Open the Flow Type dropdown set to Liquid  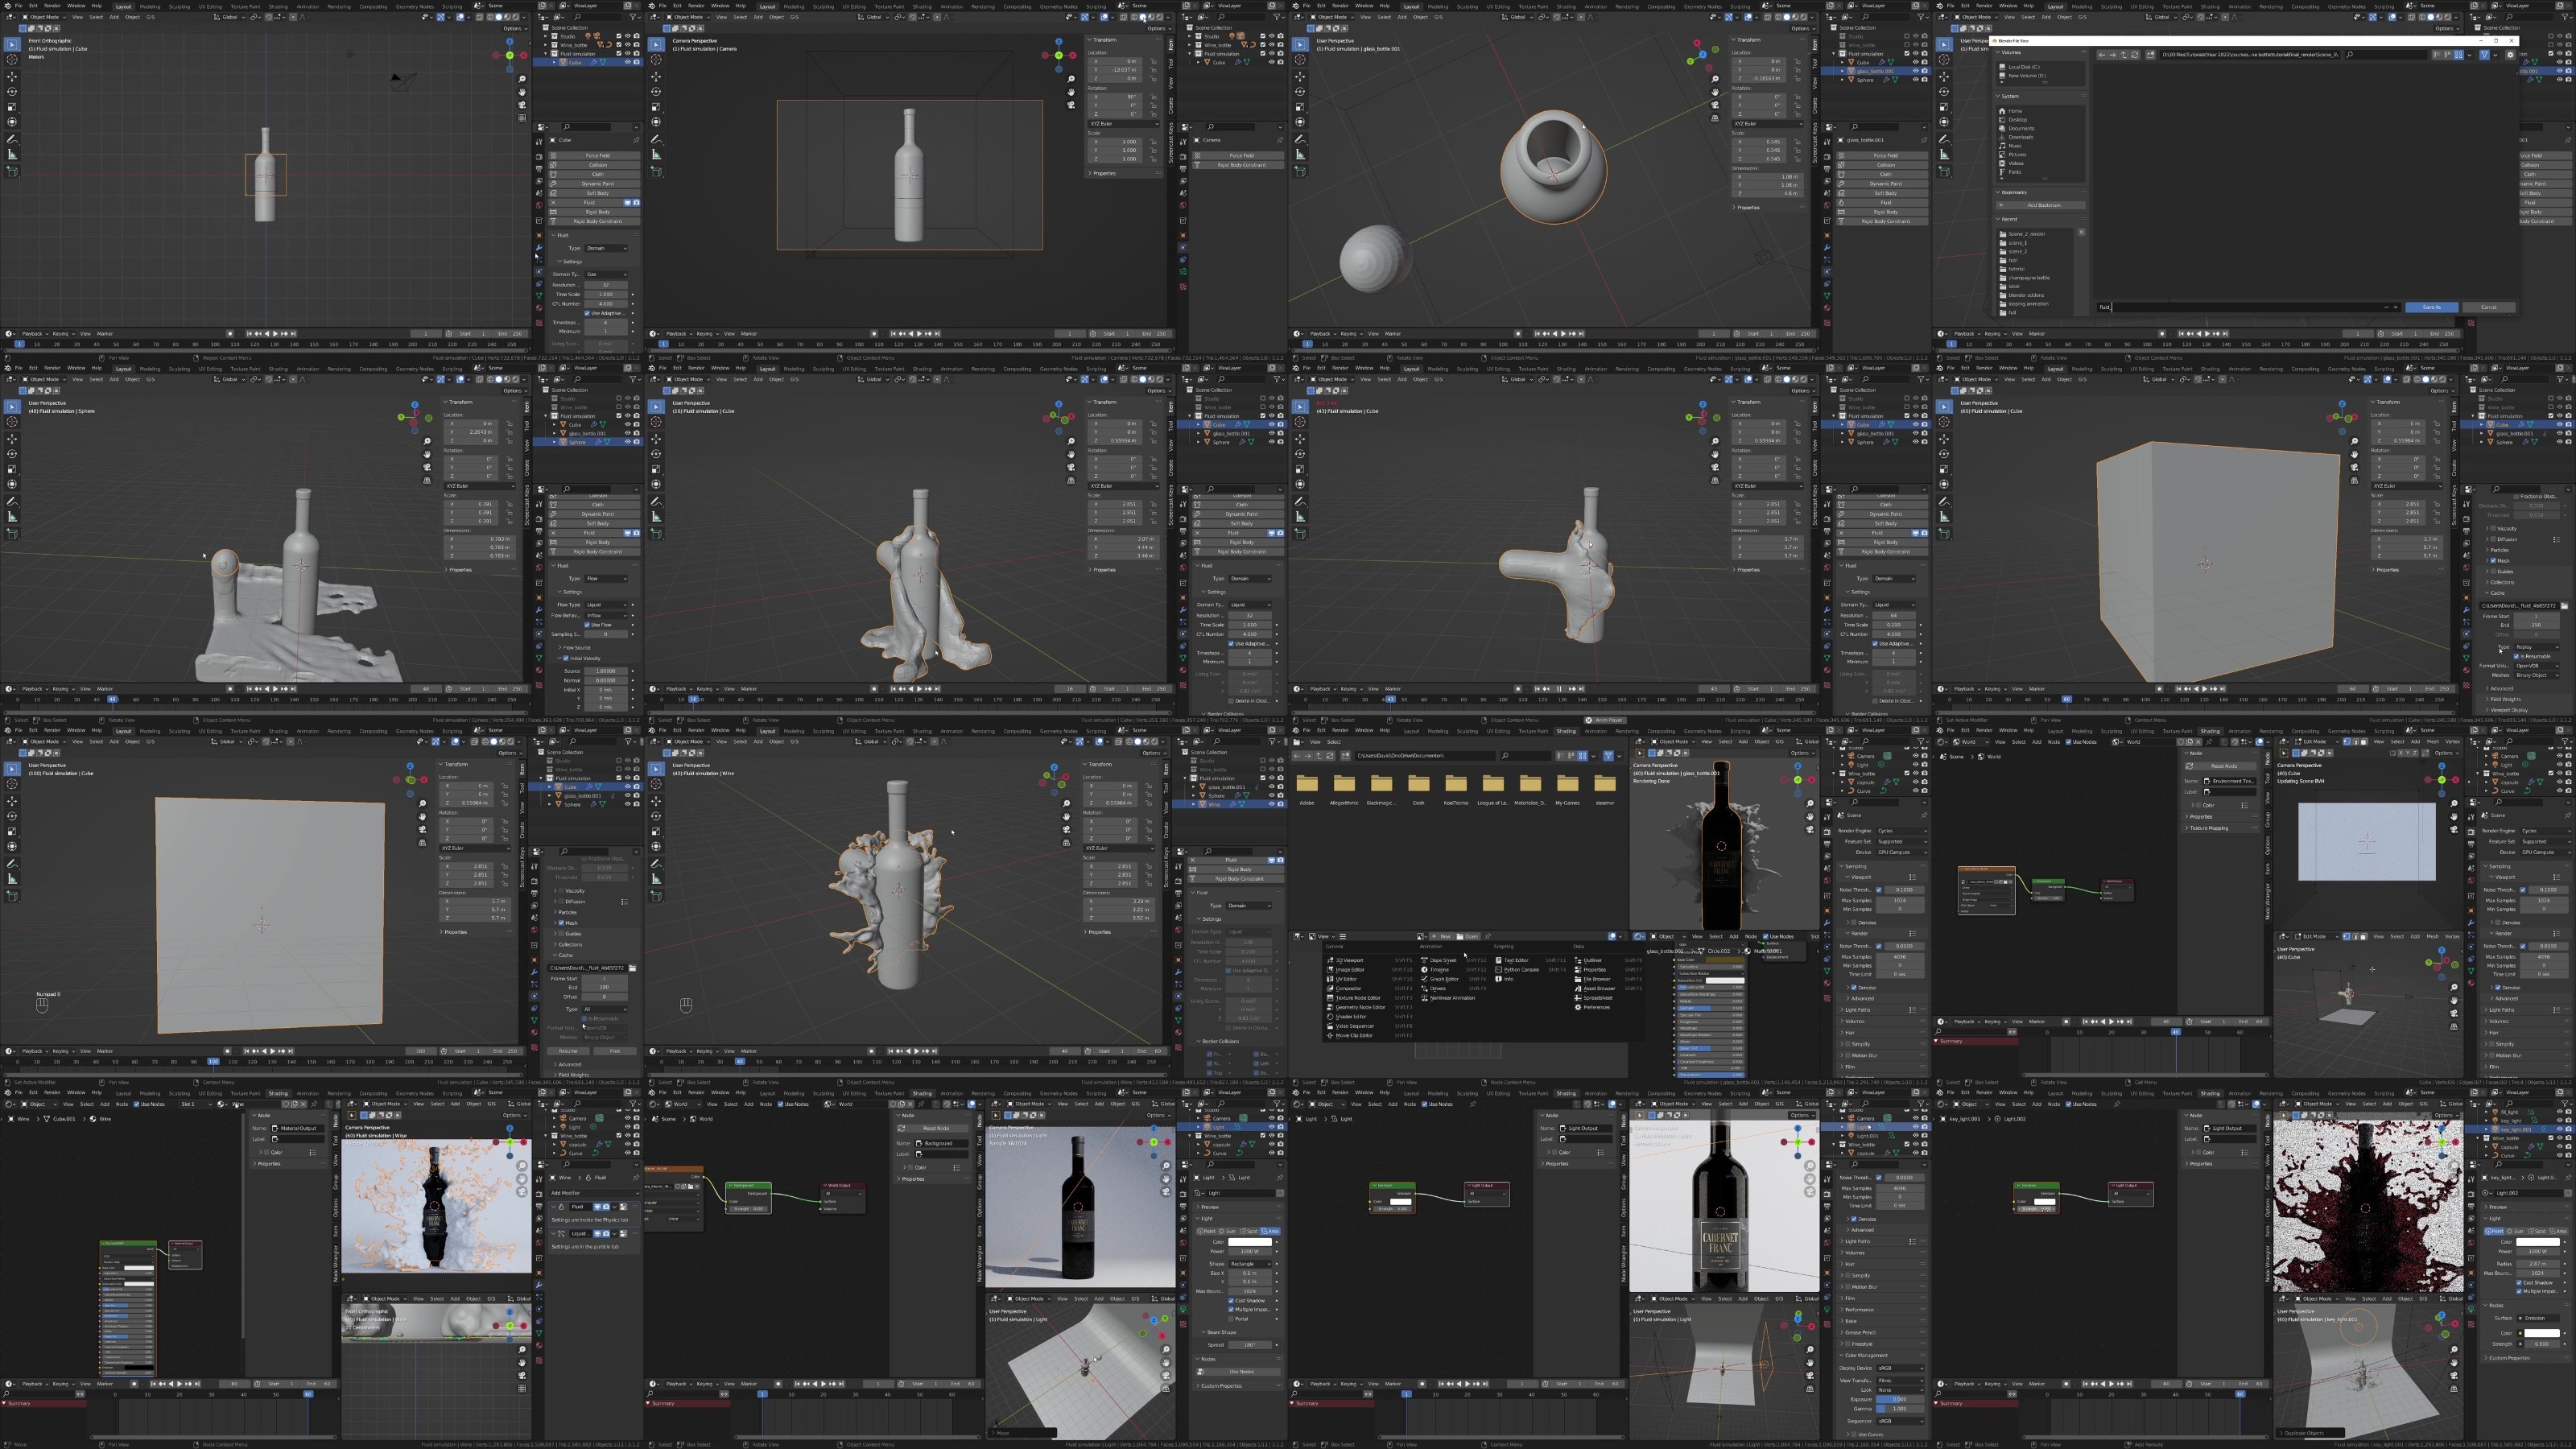pyautogui.click(x=606, y=605)
